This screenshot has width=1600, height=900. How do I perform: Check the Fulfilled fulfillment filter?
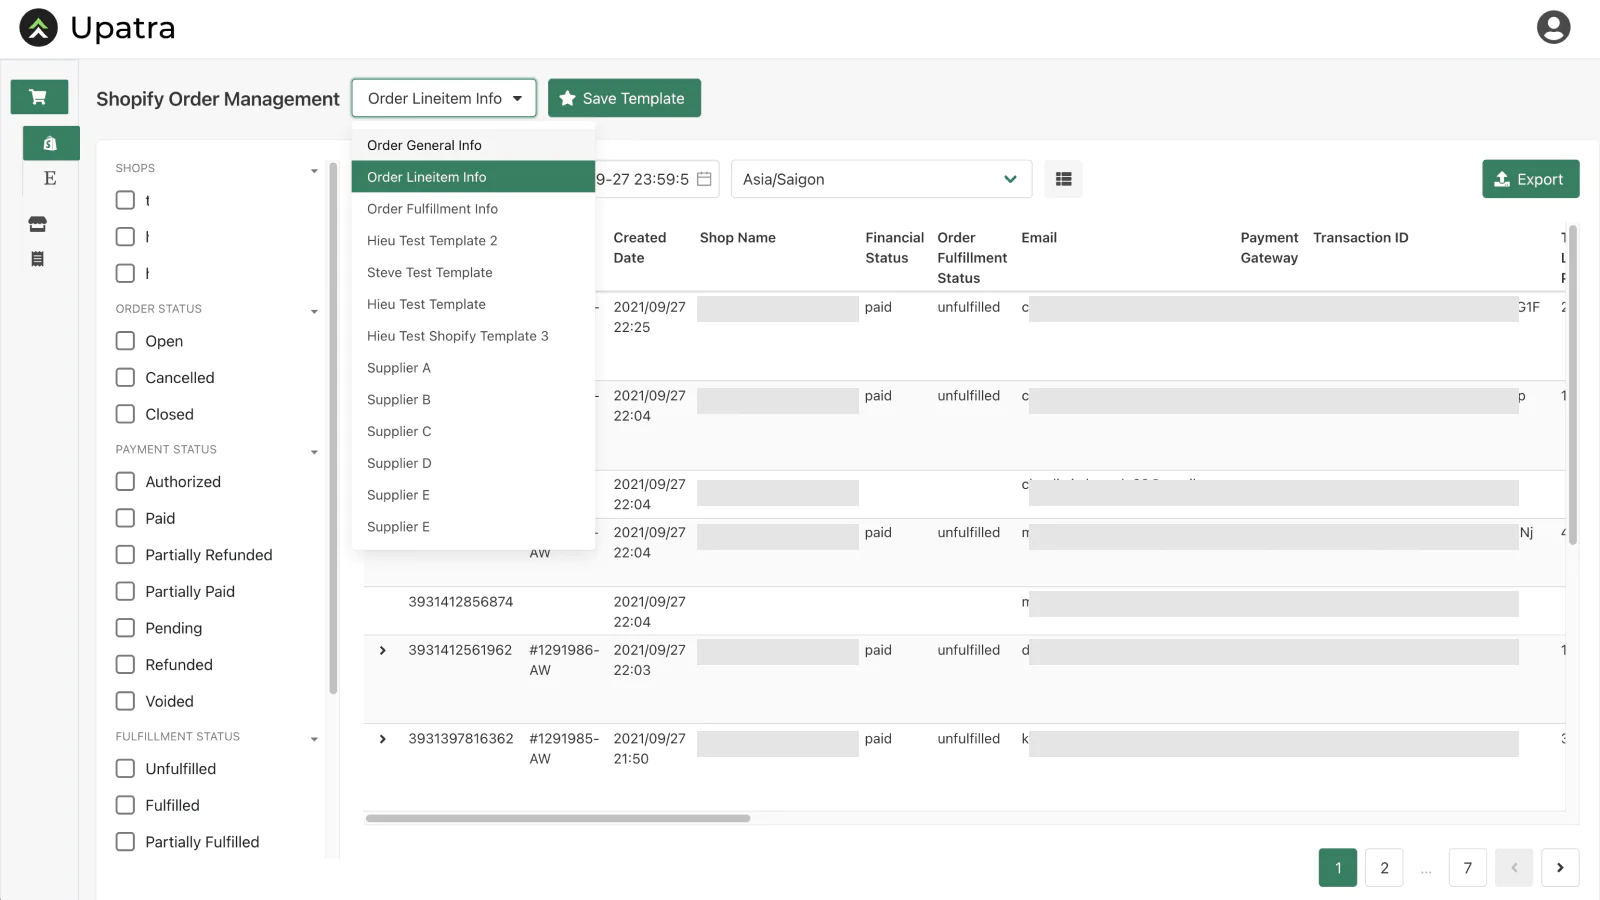point(125,805)
